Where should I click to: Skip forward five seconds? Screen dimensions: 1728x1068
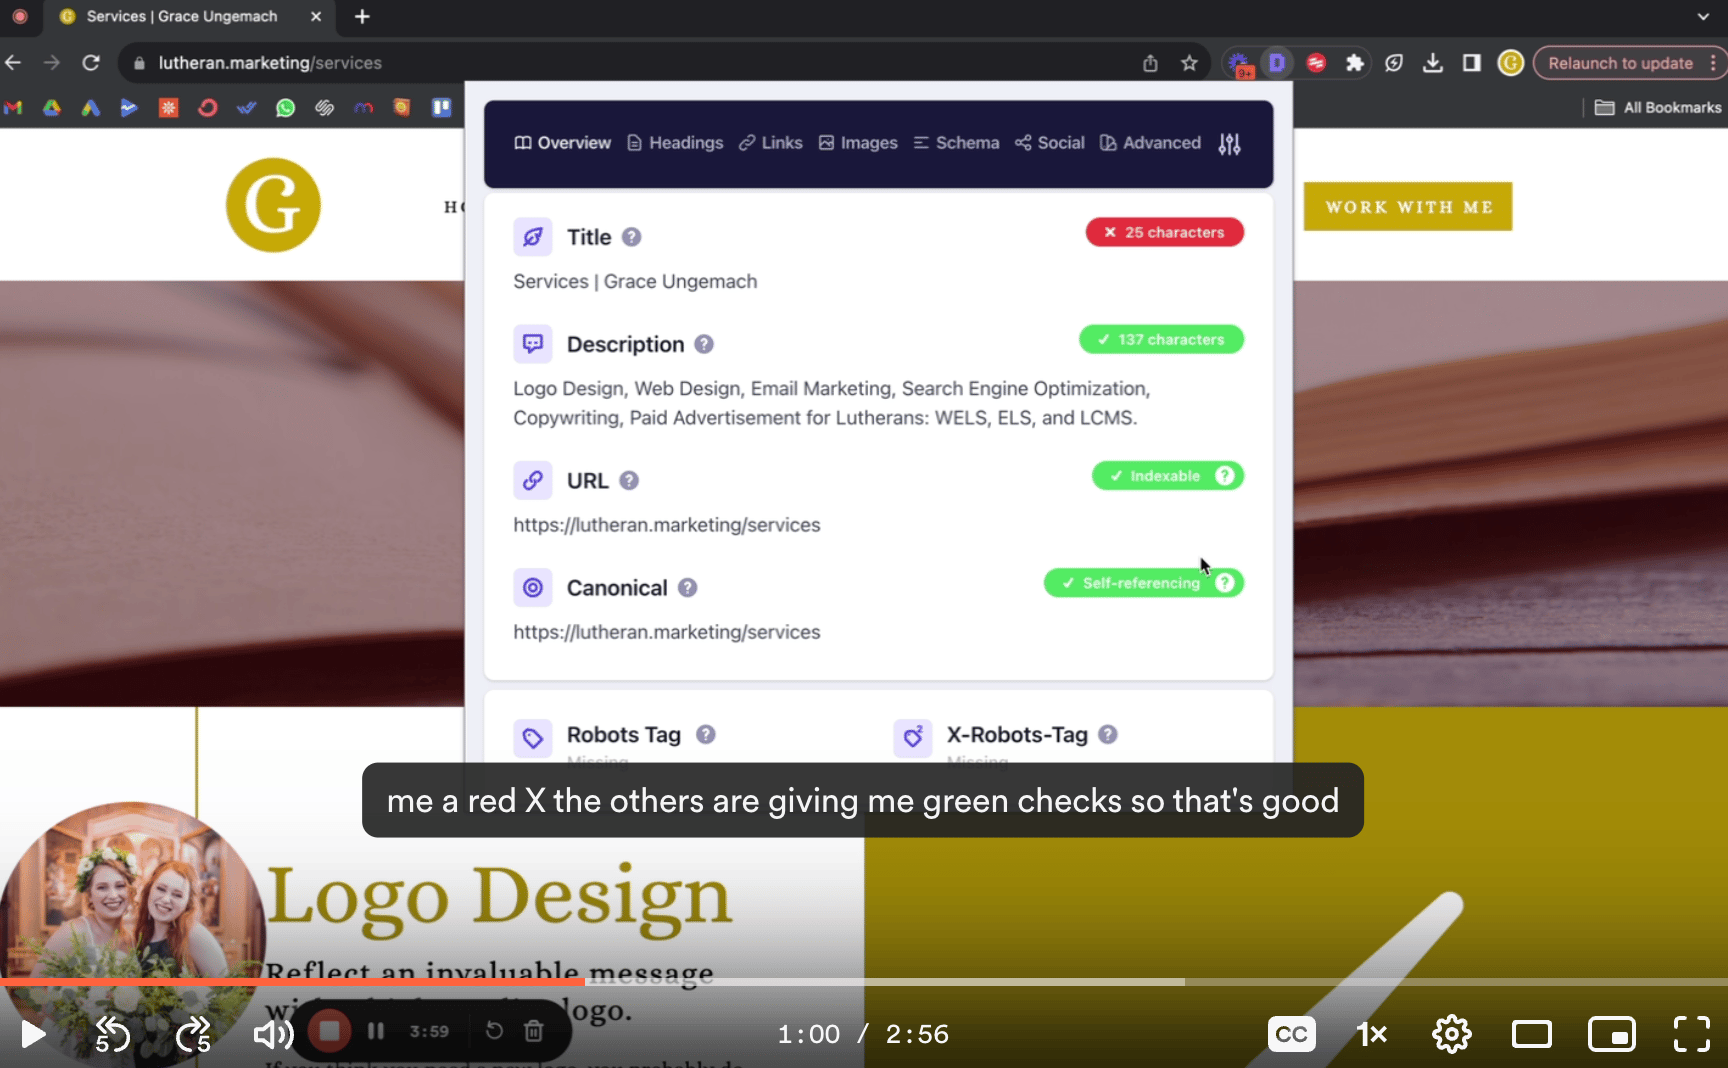point(193,1034)
